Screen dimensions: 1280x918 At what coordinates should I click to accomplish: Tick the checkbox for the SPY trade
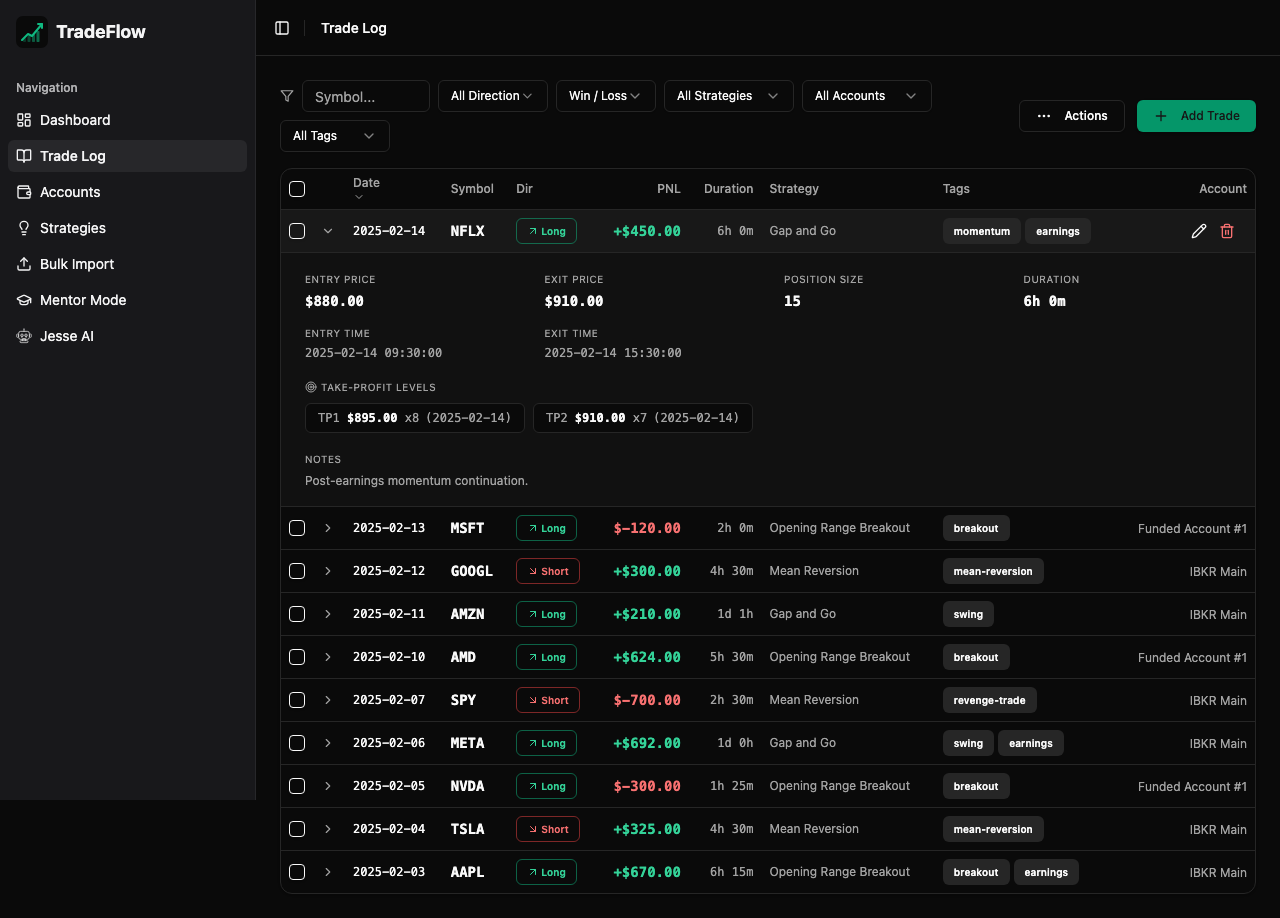[296, 700]
